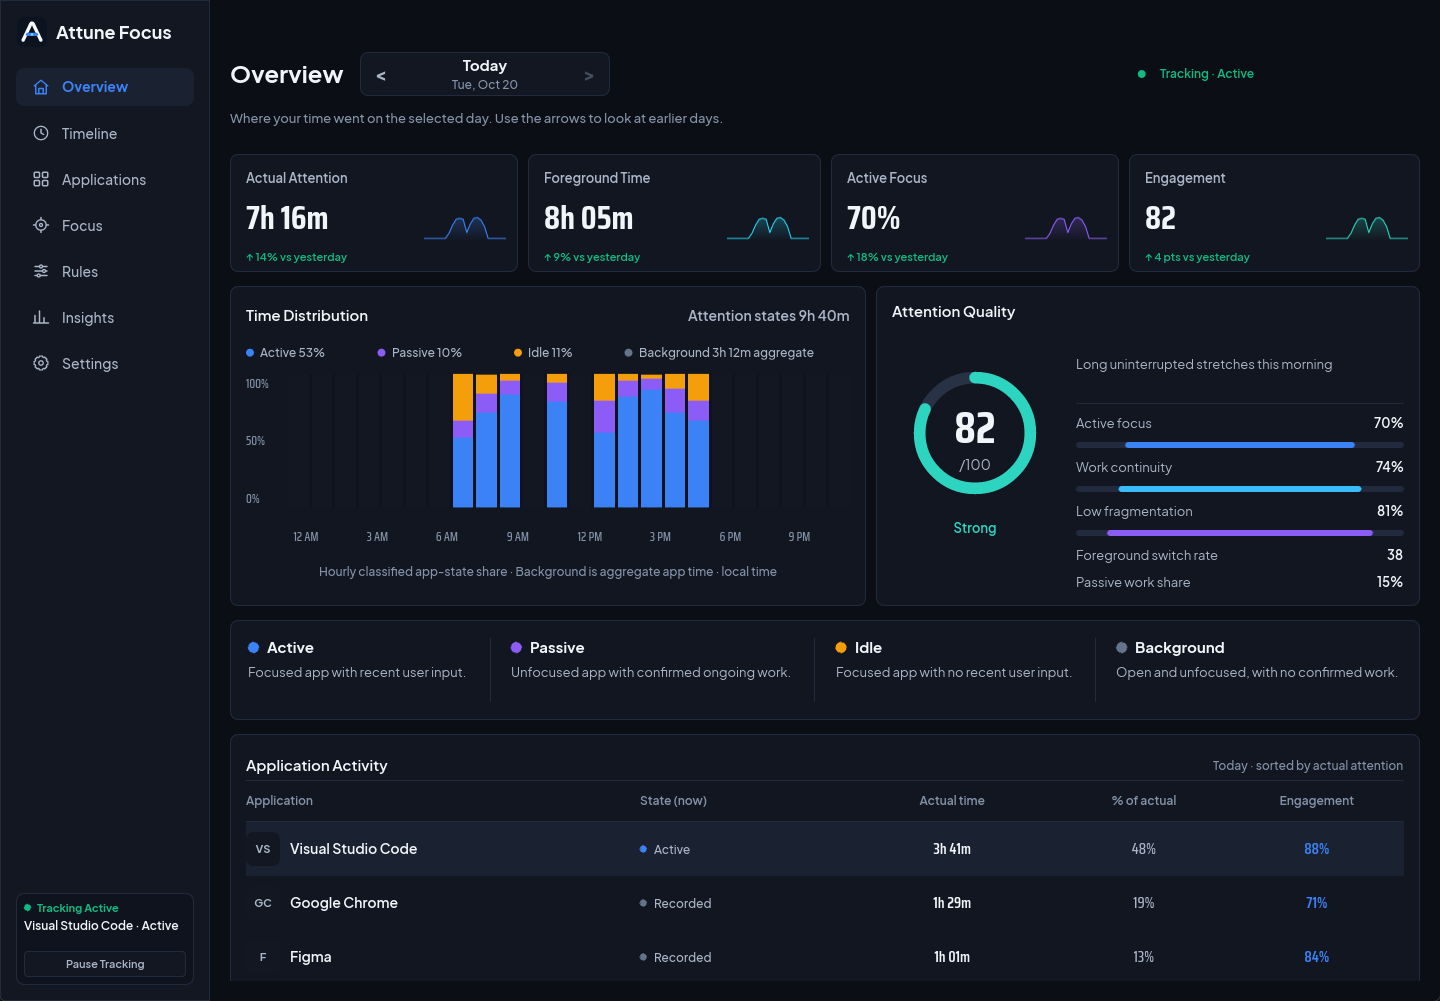Open the Rules section
1440x1001 pixels.
(105, 271)
